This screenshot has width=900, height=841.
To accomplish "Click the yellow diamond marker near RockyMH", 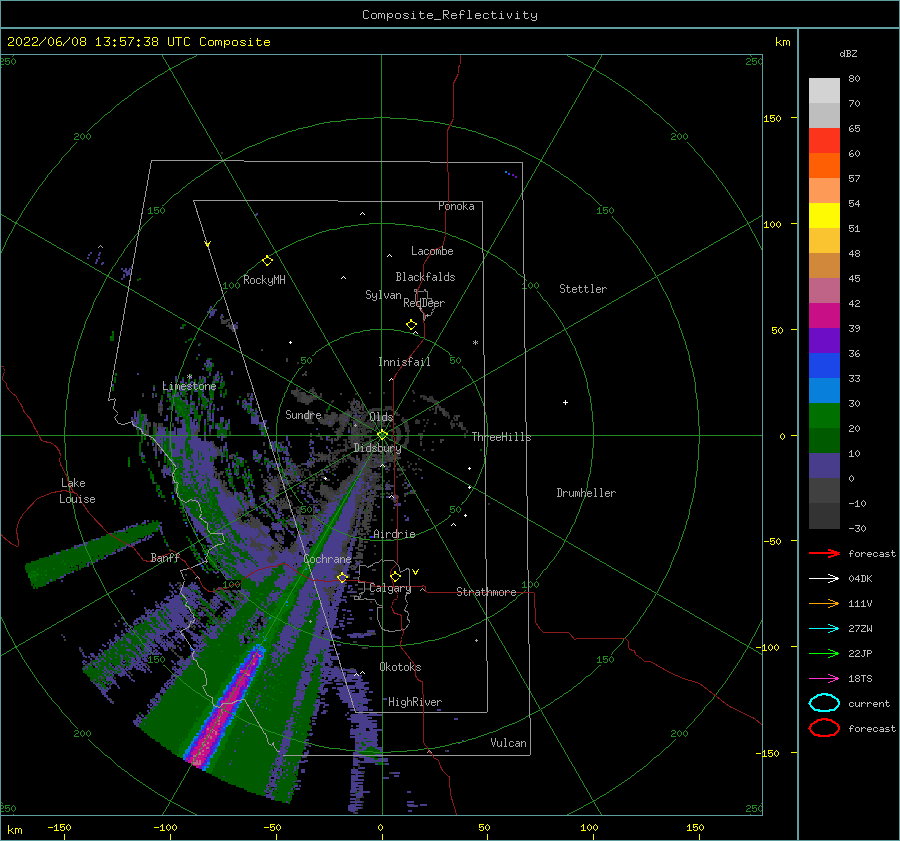I will point(267,261).
